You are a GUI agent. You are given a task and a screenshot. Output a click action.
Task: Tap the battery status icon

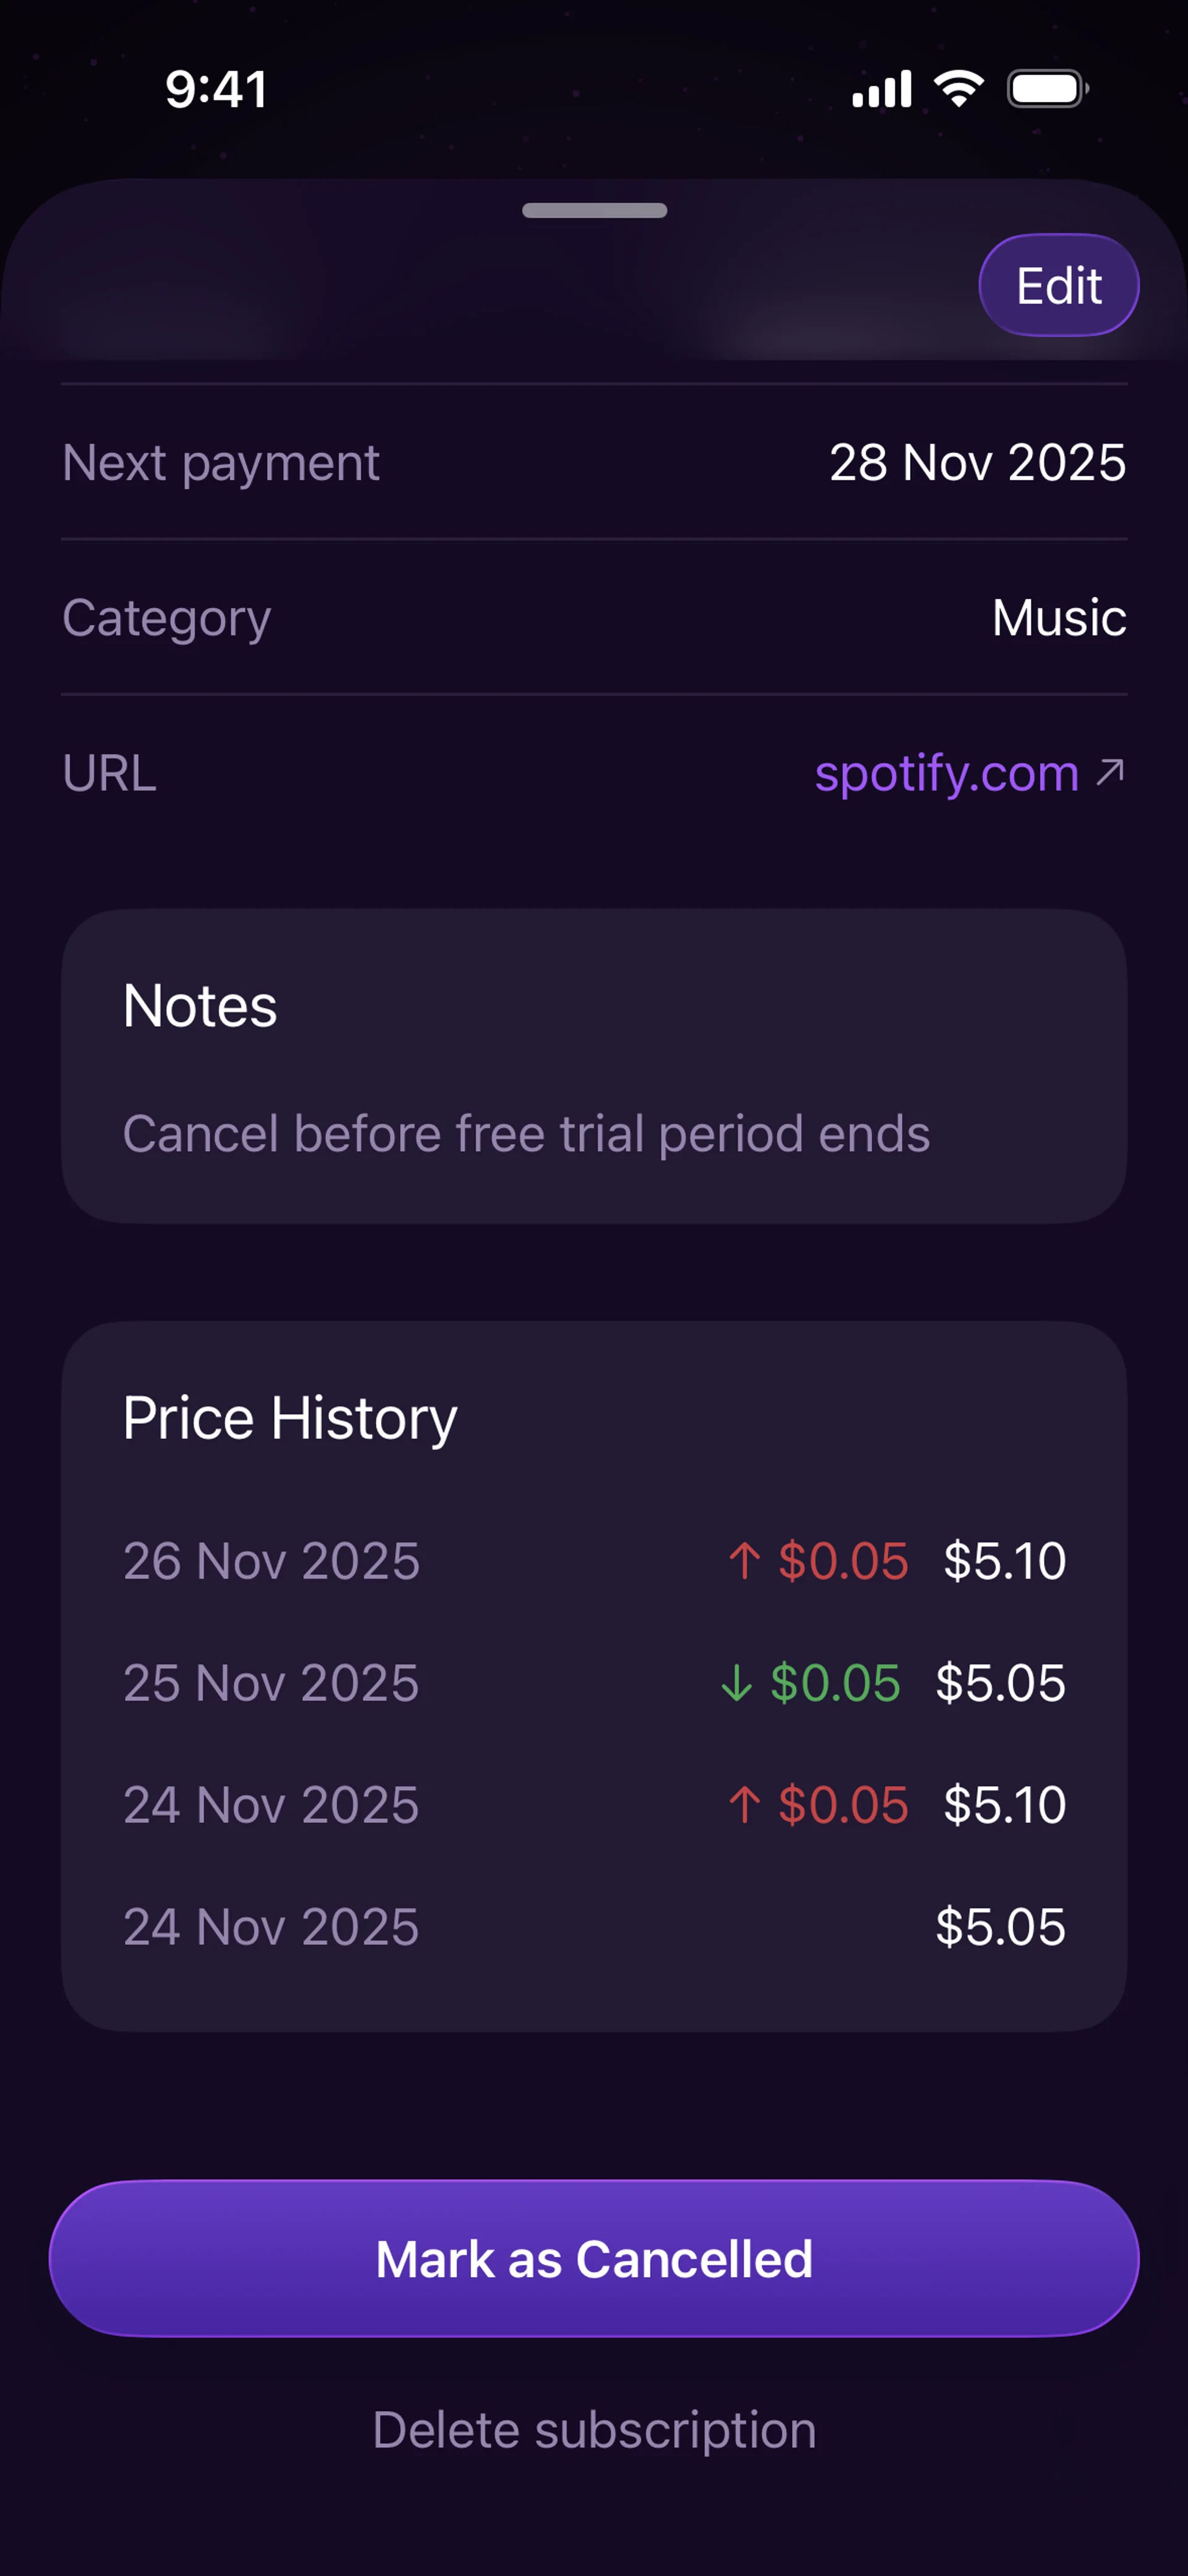point(1047,89)
